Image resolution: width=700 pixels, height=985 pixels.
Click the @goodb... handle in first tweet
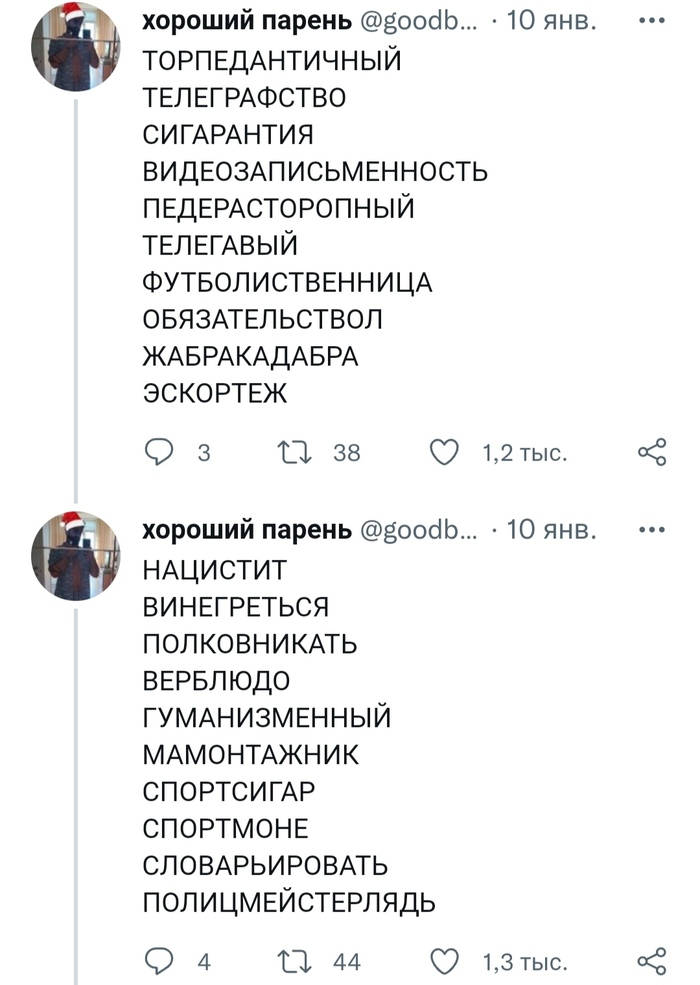pos(418,22)
